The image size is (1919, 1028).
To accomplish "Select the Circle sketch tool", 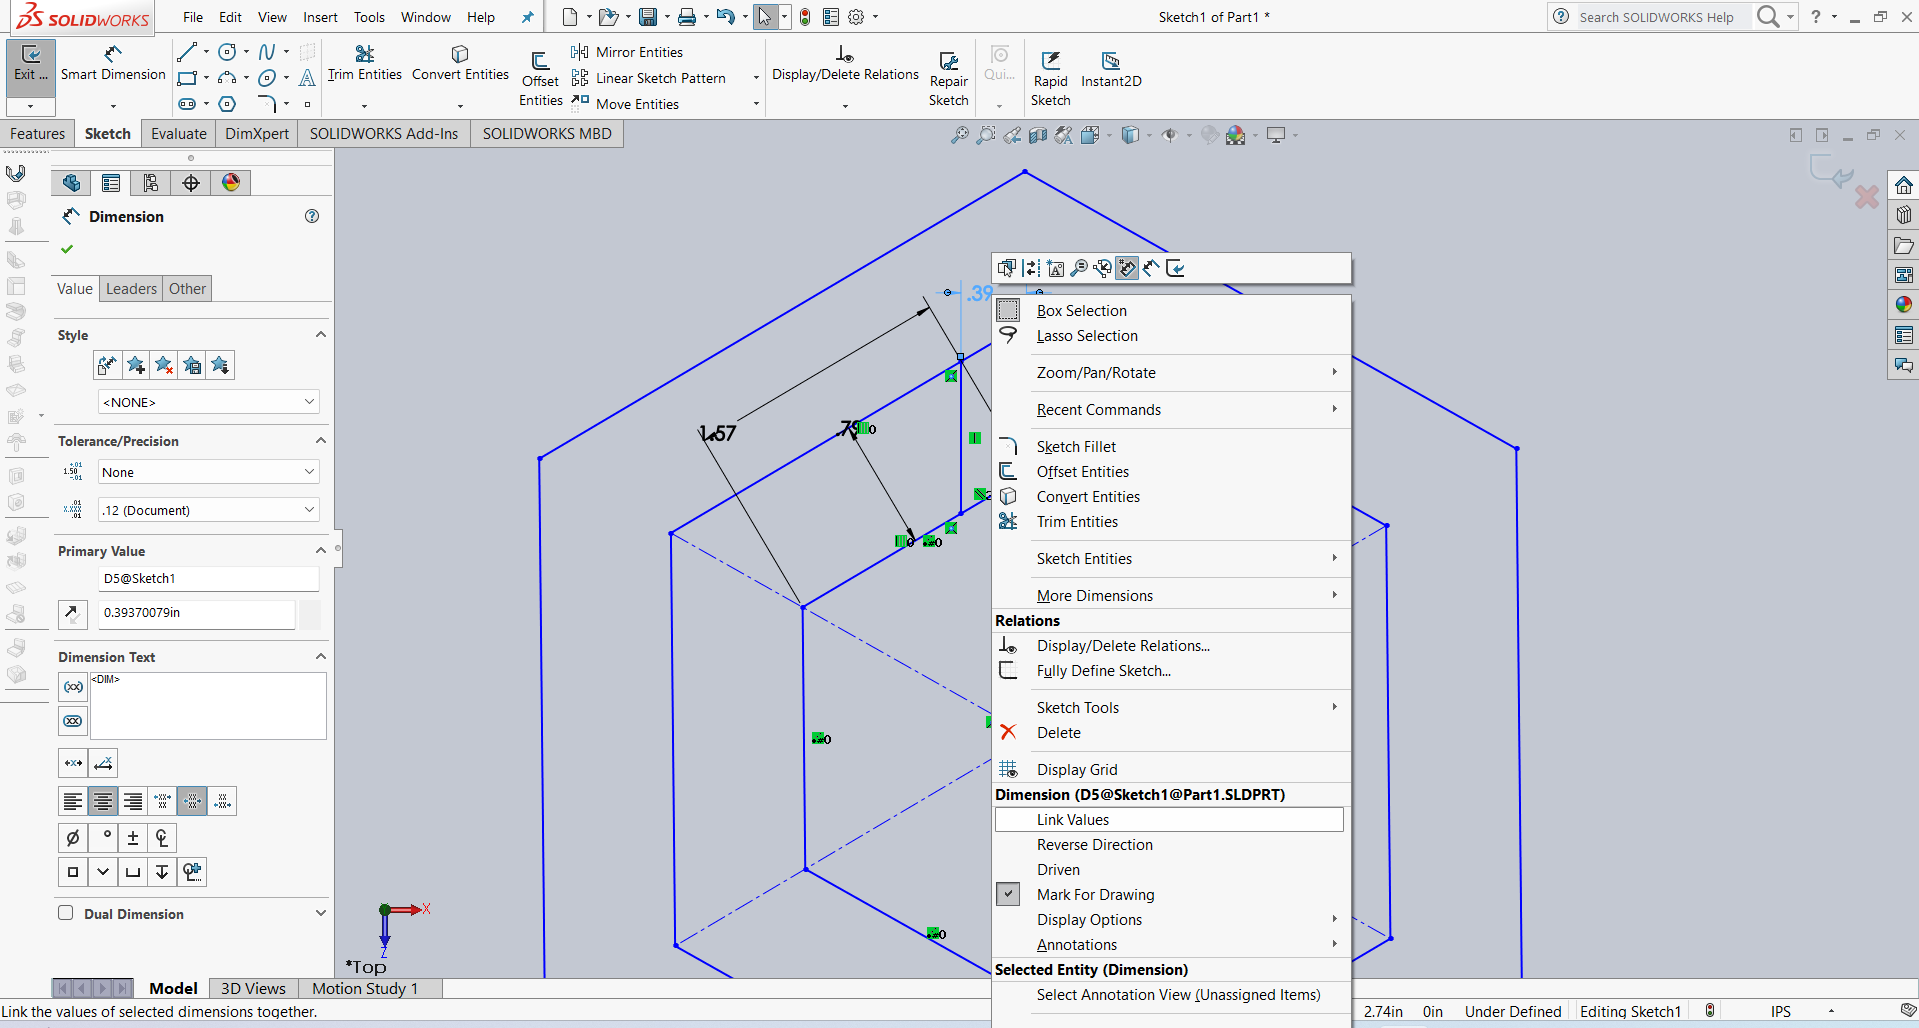I will [x=228, y=51].
